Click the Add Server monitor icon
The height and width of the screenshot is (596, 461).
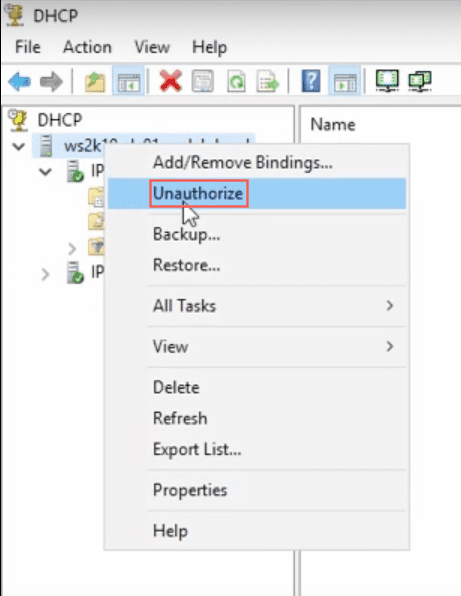387,81
